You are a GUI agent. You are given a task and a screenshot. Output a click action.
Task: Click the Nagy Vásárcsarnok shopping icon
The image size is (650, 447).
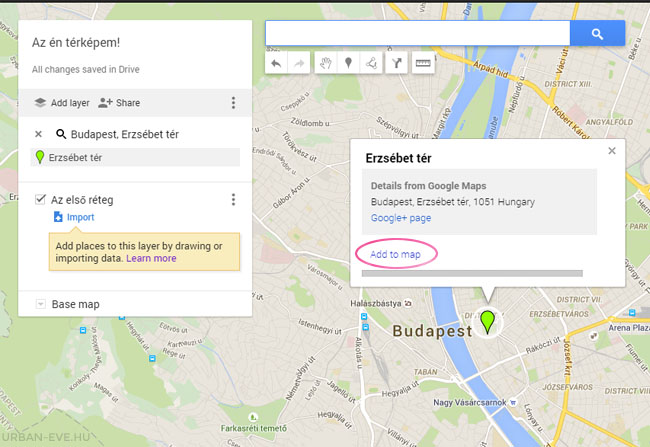[x=513, y=402]
